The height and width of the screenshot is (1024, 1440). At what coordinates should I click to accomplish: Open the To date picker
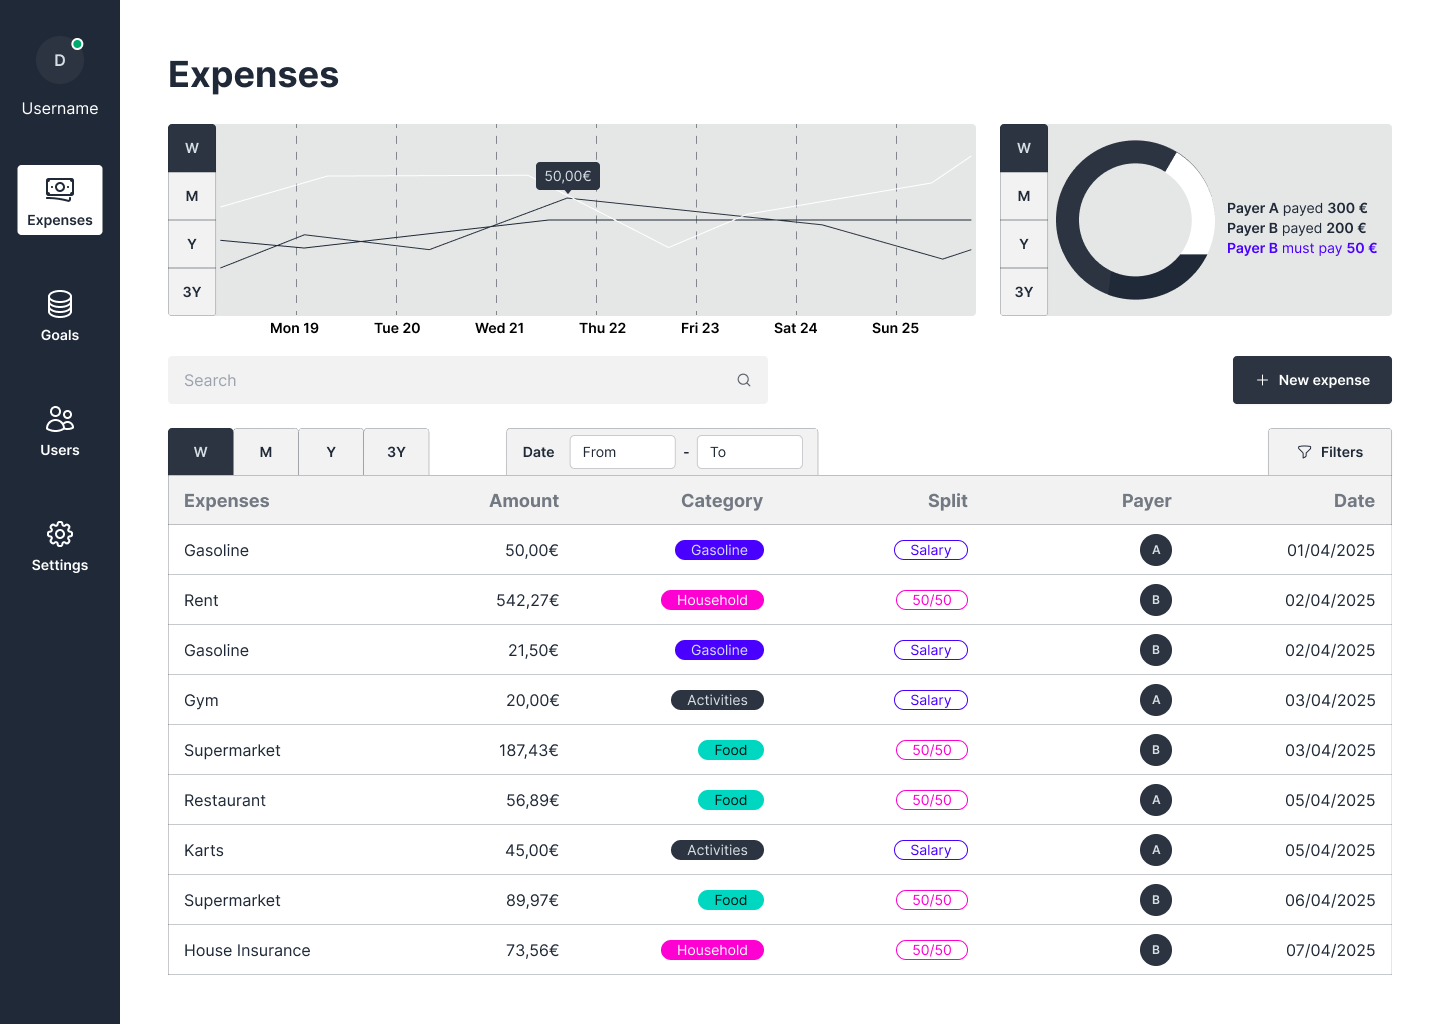pyautogui.click(x=749, y=452)
